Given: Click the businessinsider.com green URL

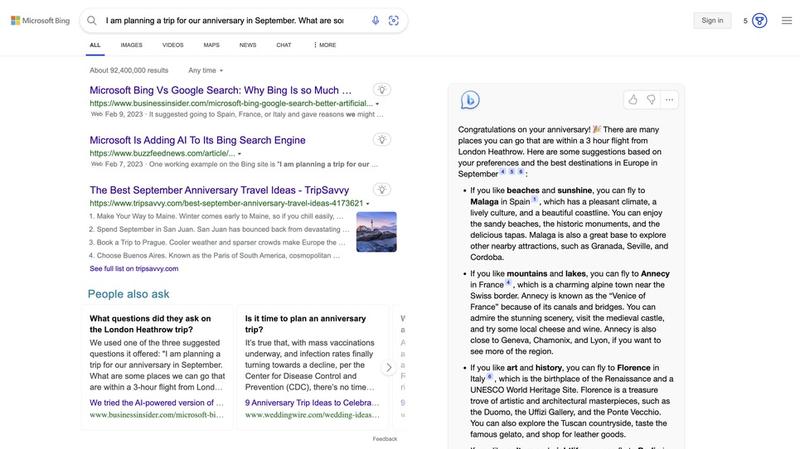Looking at the screenshot, I should click(231, 103).
